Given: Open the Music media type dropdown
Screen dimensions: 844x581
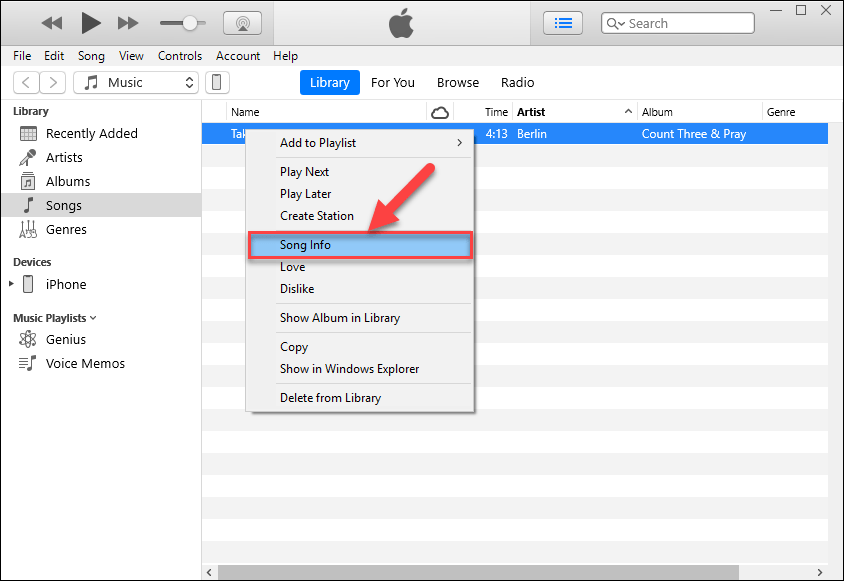Looking at the screenshot, I should coord(137,82).
